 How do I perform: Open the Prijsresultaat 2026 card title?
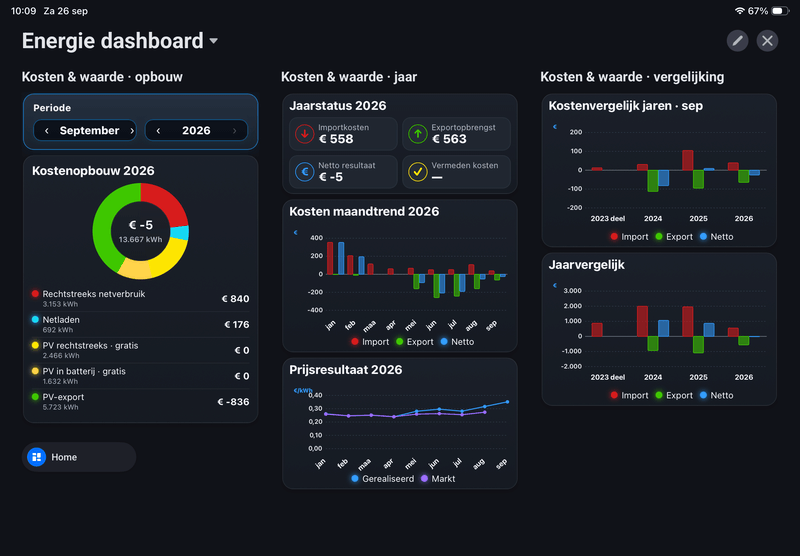pyautogui.click(x=345, y=370)
